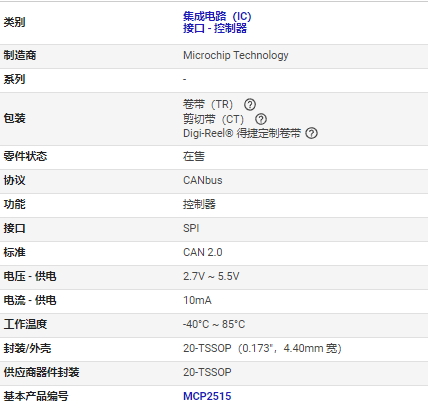The image size is (428, 409).
Task: Select the Microchip Technology manufacturer text
Action: click(x=236, y=55)
